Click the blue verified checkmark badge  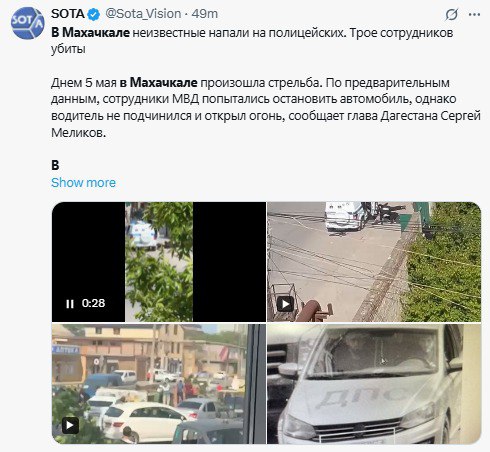(x=94, y=14)
